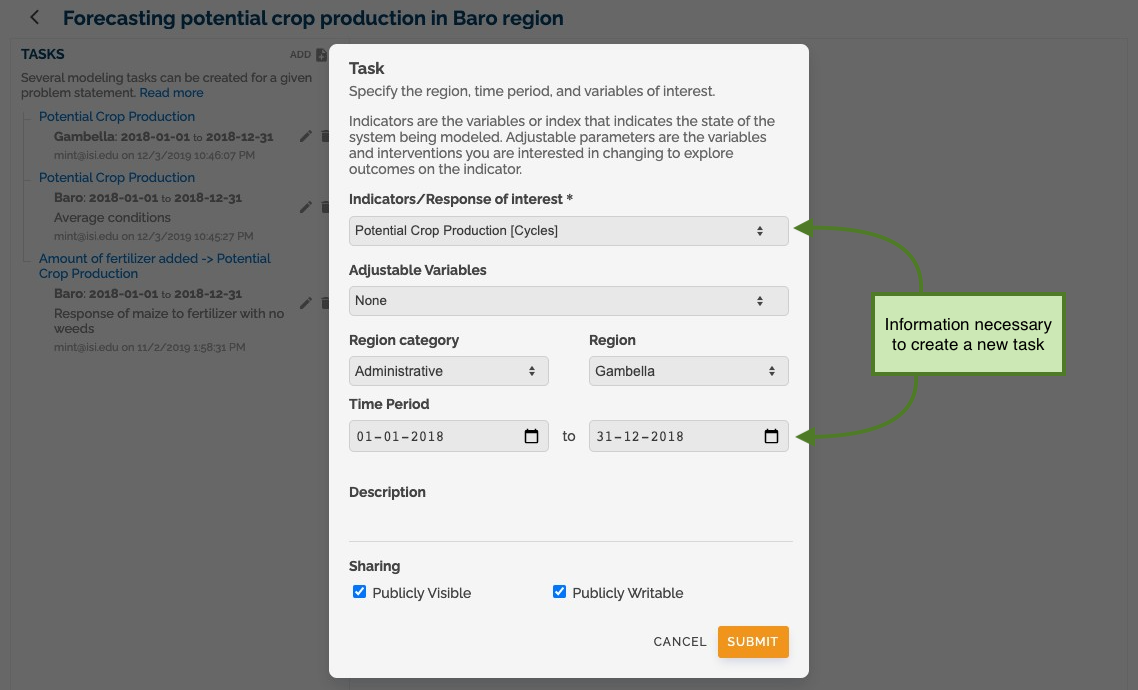This screenshot has width=1138, height=690.
Task: Open the Indicators/Response of interest dropdown
Action: pyautogui.click(x=568, y=231)
